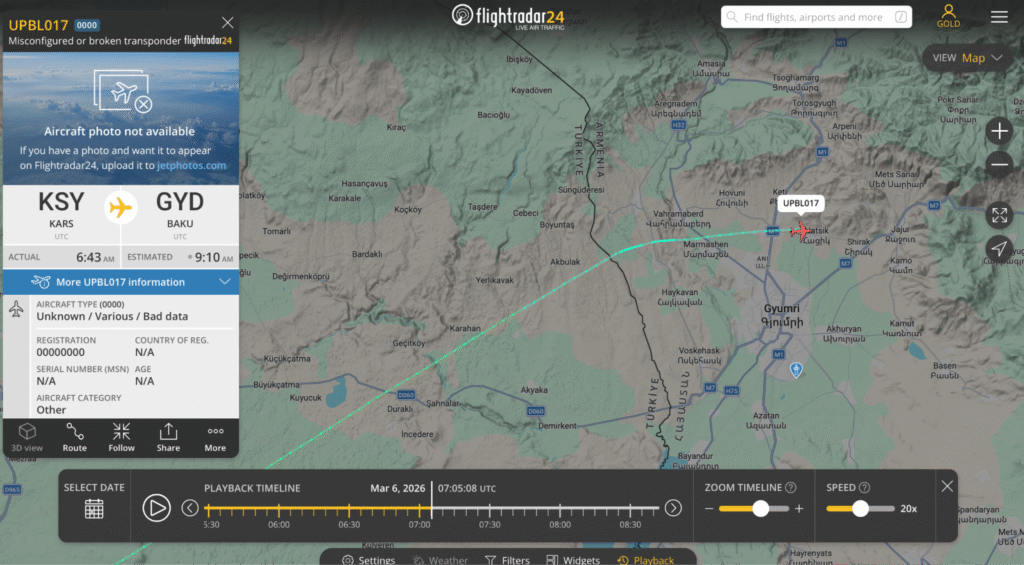The height and width of the screenshot is (565, 1024).
Task: Click the flight search input field
Action: pyautogui.click(x=816, y=17)
